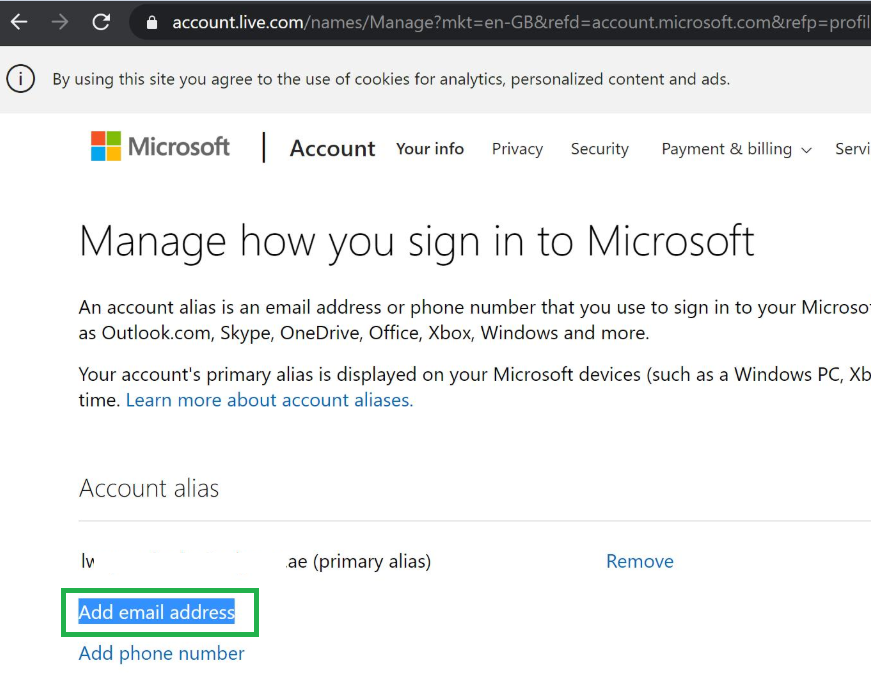Click the Account alias section heading
Screen dimensions: 871x676
tap(149, 488)
